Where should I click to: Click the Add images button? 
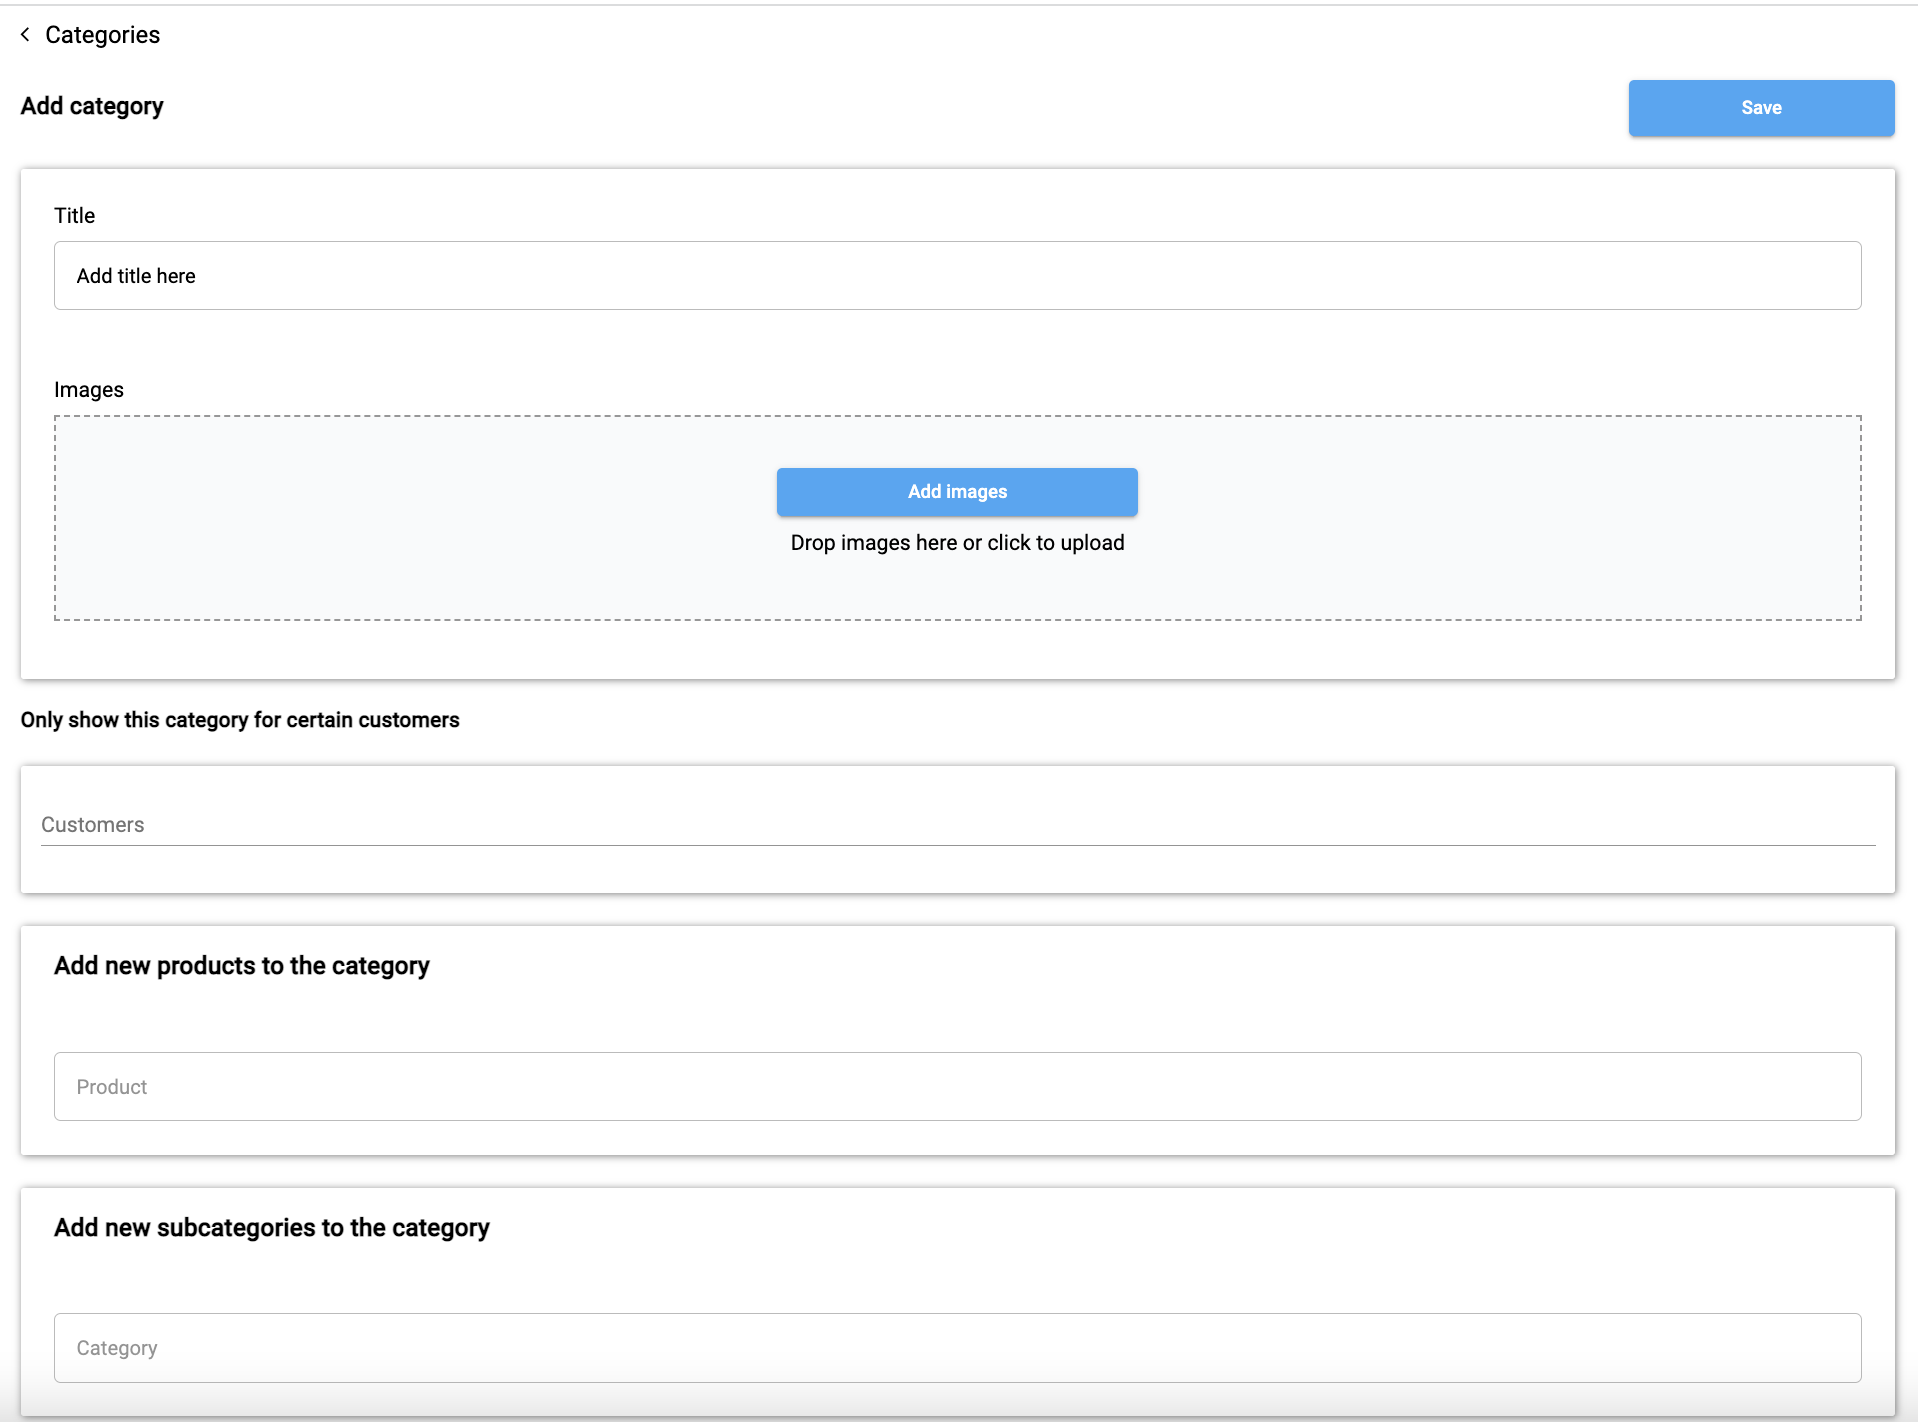pyautogui.click(x=956, y=492)
